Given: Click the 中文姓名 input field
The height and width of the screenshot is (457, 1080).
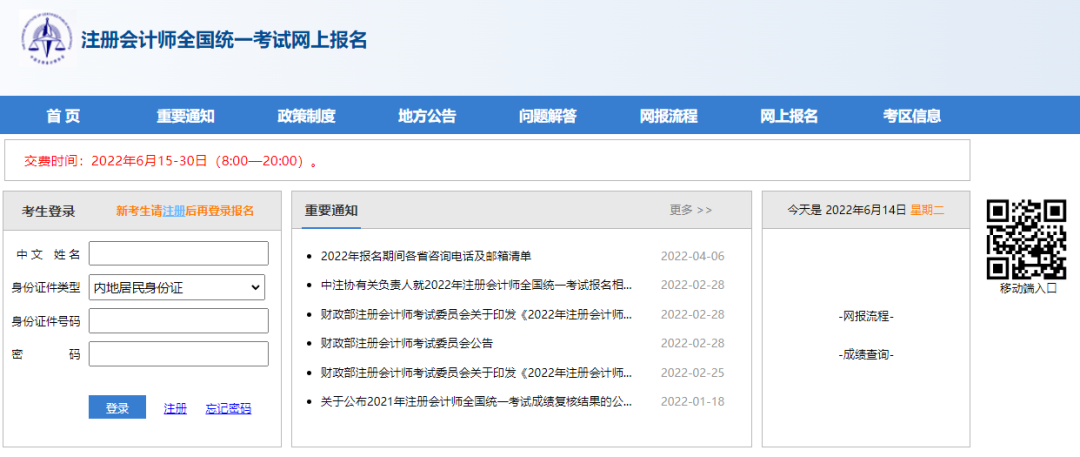Looking at the screenshot, I should pos(178,254).
